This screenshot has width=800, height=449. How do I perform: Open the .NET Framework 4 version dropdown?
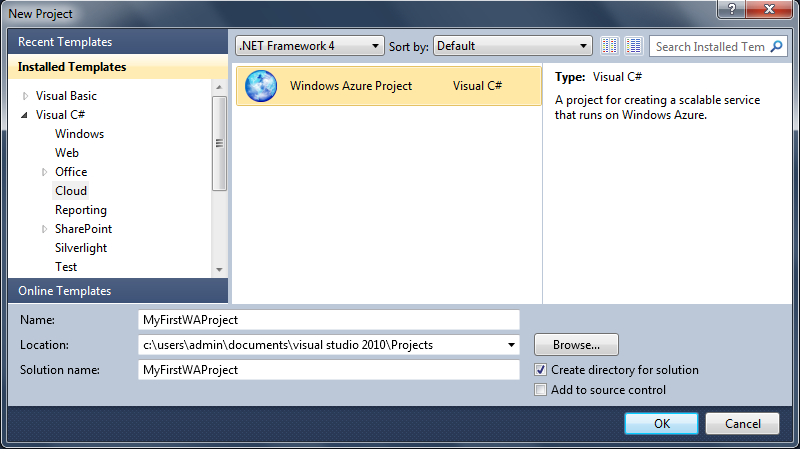(375, 46)
